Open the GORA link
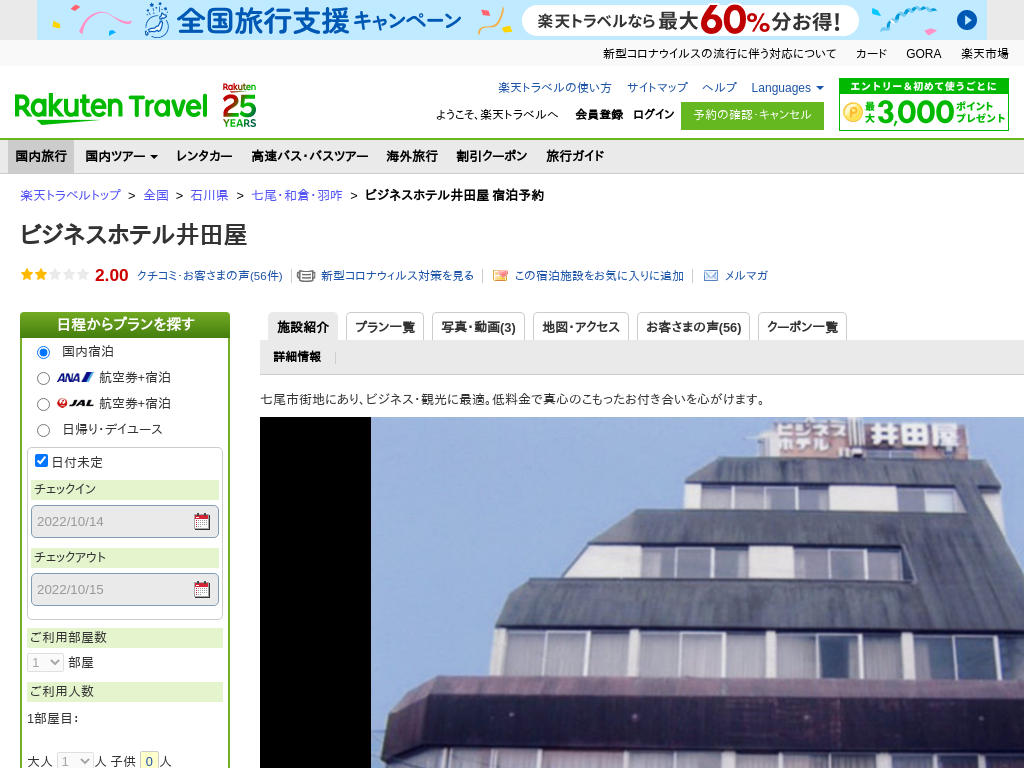This screenshot has width=1024, height=768. click(x=923, y=54)
